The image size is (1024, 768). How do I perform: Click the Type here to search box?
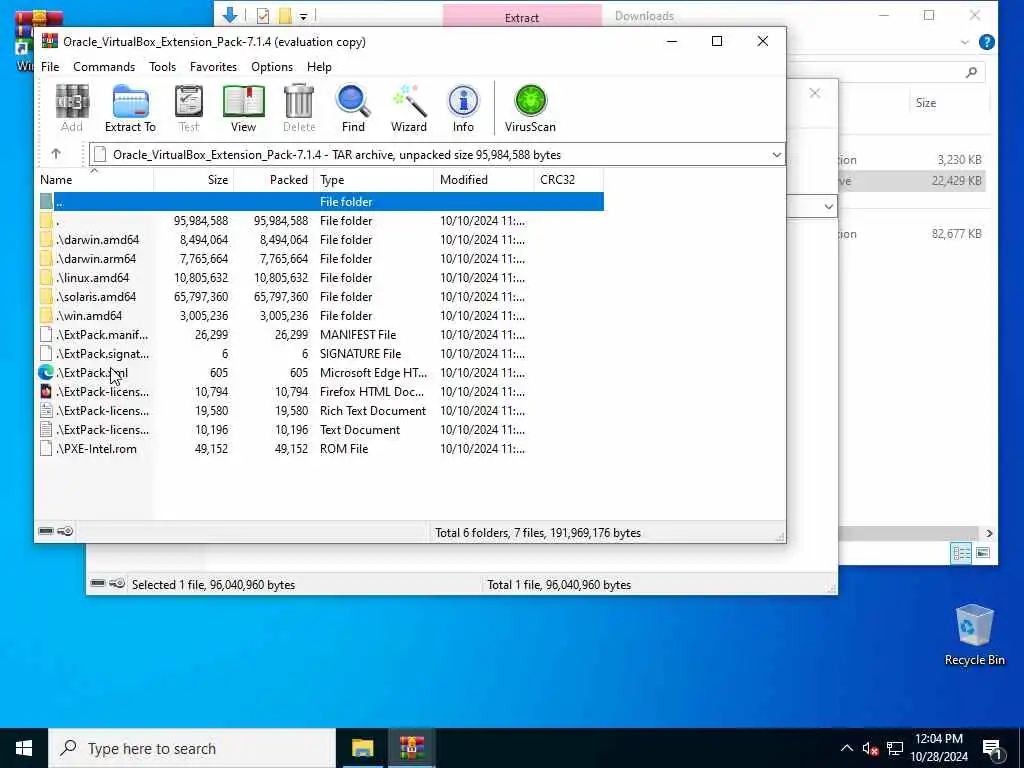(x=192, y=748)
